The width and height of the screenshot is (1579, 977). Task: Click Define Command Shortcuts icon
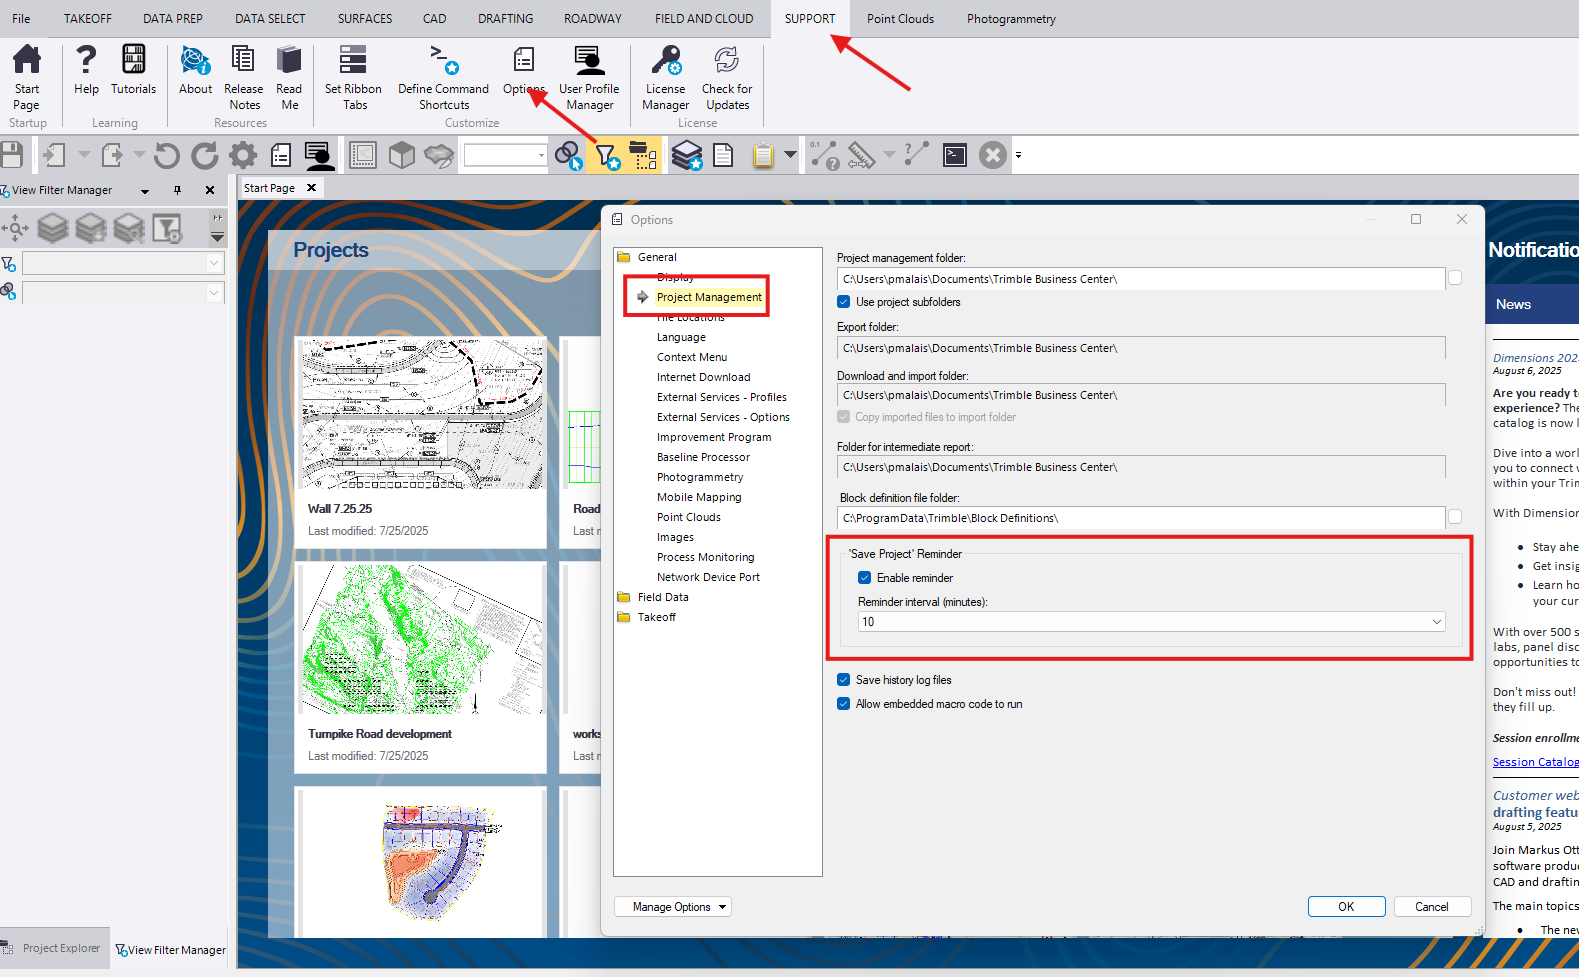443,62
